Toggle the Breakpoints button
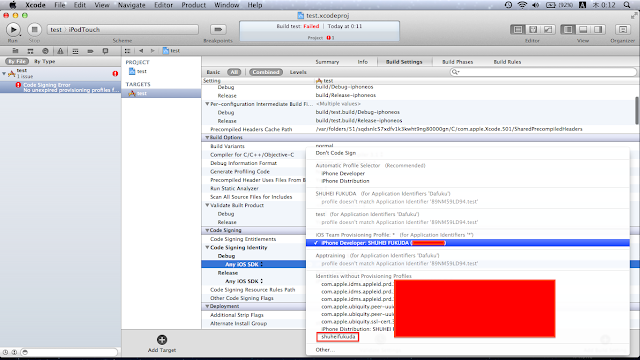The height and width of the screenshot is (360, 640). 218,29
